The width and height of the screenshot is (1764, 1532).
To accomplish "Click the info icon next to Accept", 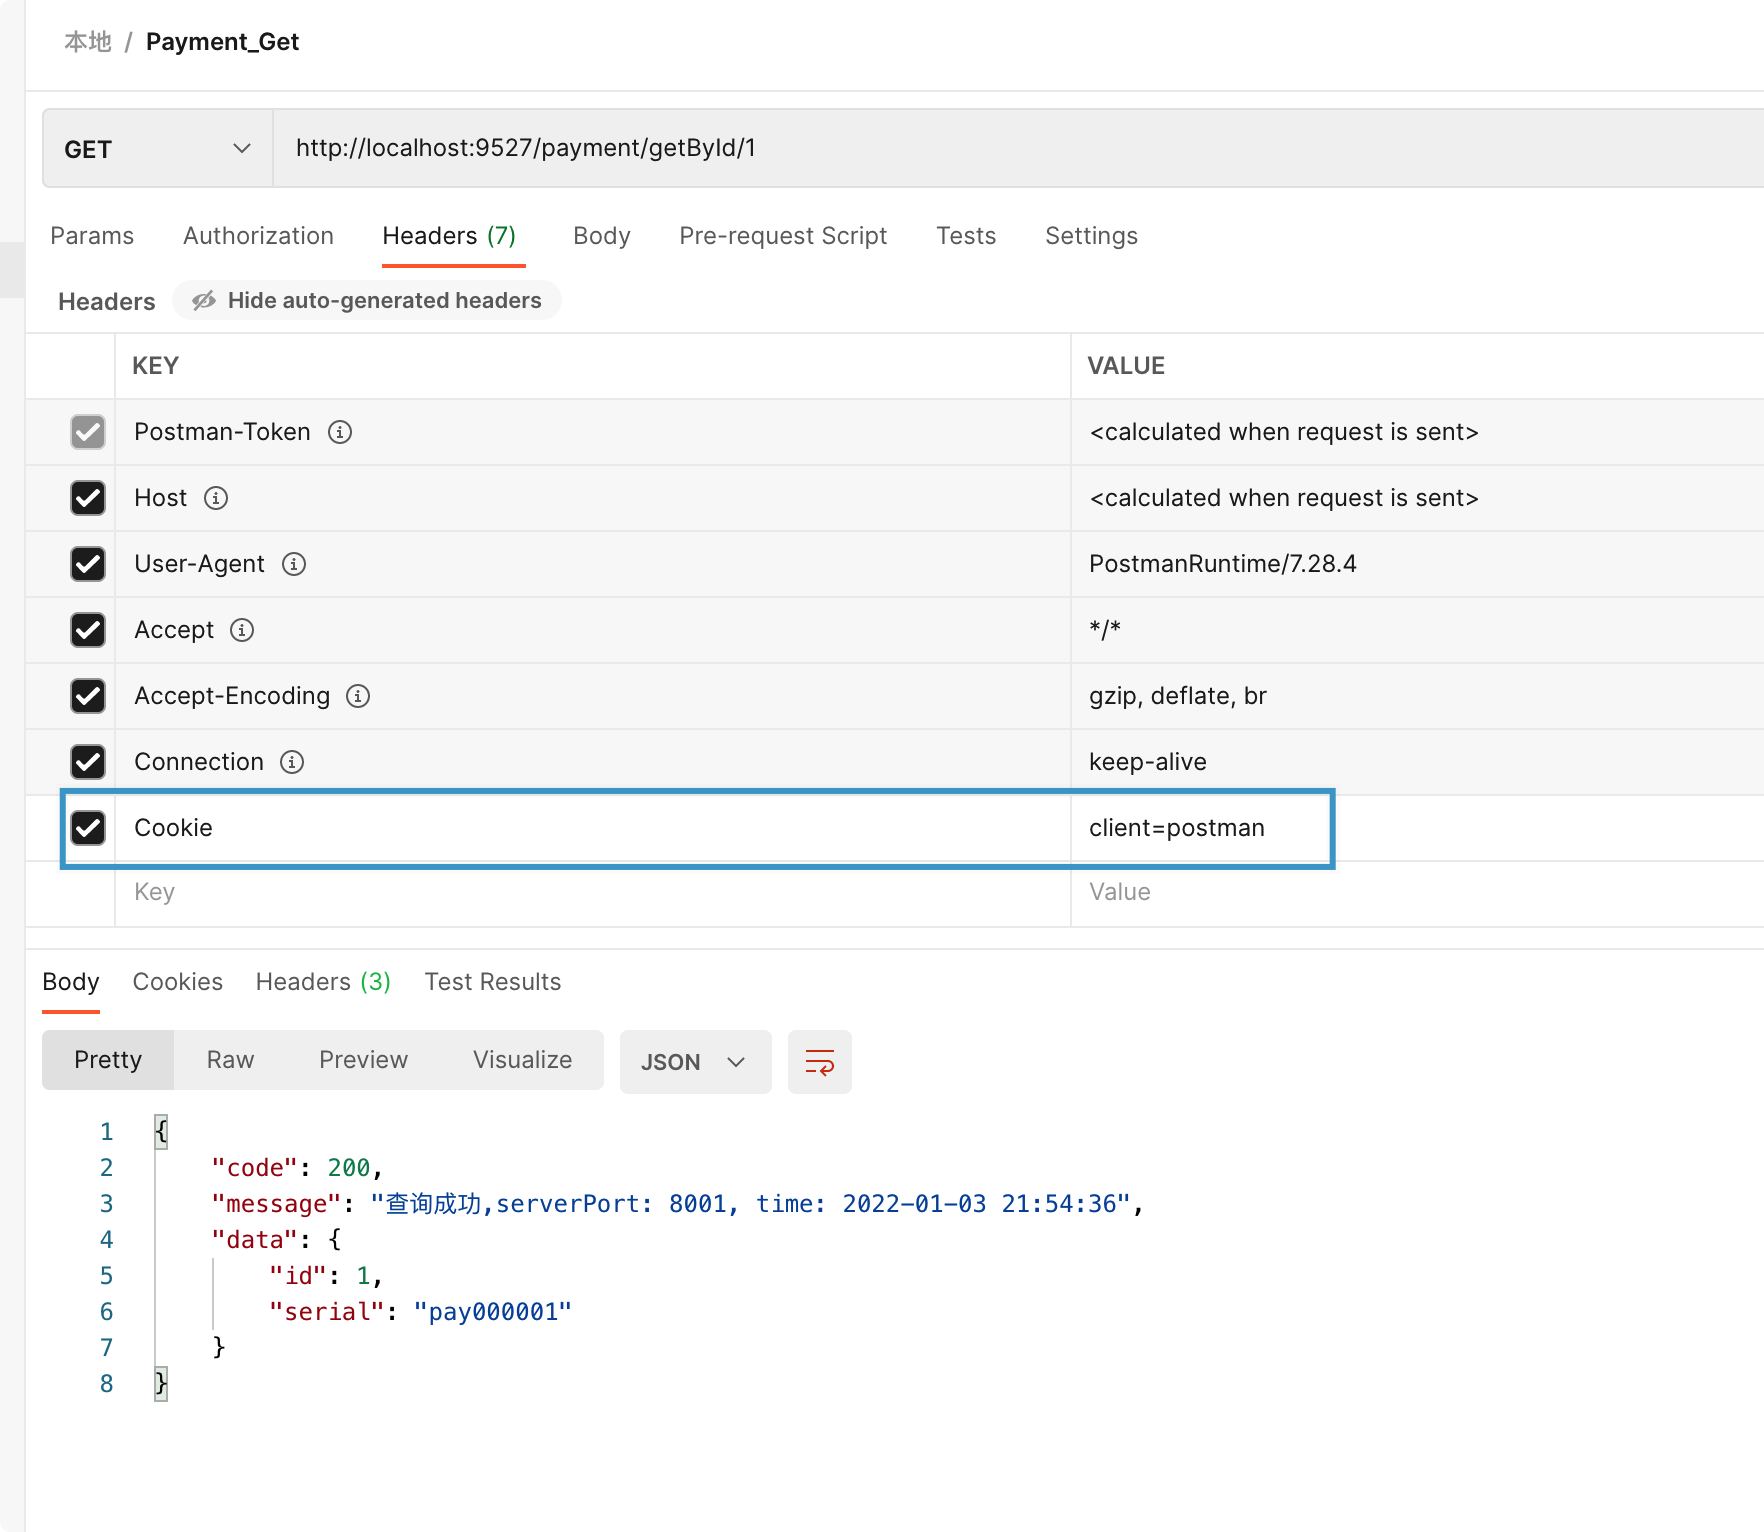I will tap(242, 630).
